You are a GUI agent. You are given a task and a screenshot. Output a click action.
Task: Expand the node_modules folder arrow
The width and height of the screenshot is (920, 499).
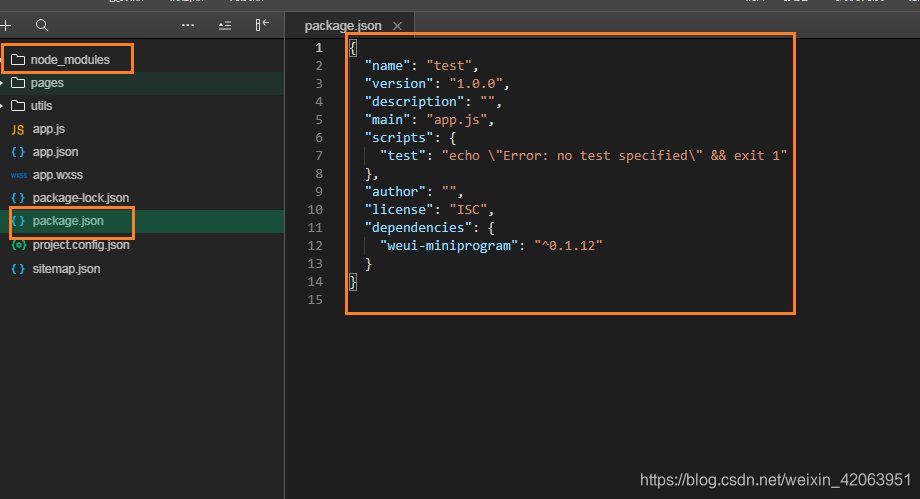[x=2, y=60]
